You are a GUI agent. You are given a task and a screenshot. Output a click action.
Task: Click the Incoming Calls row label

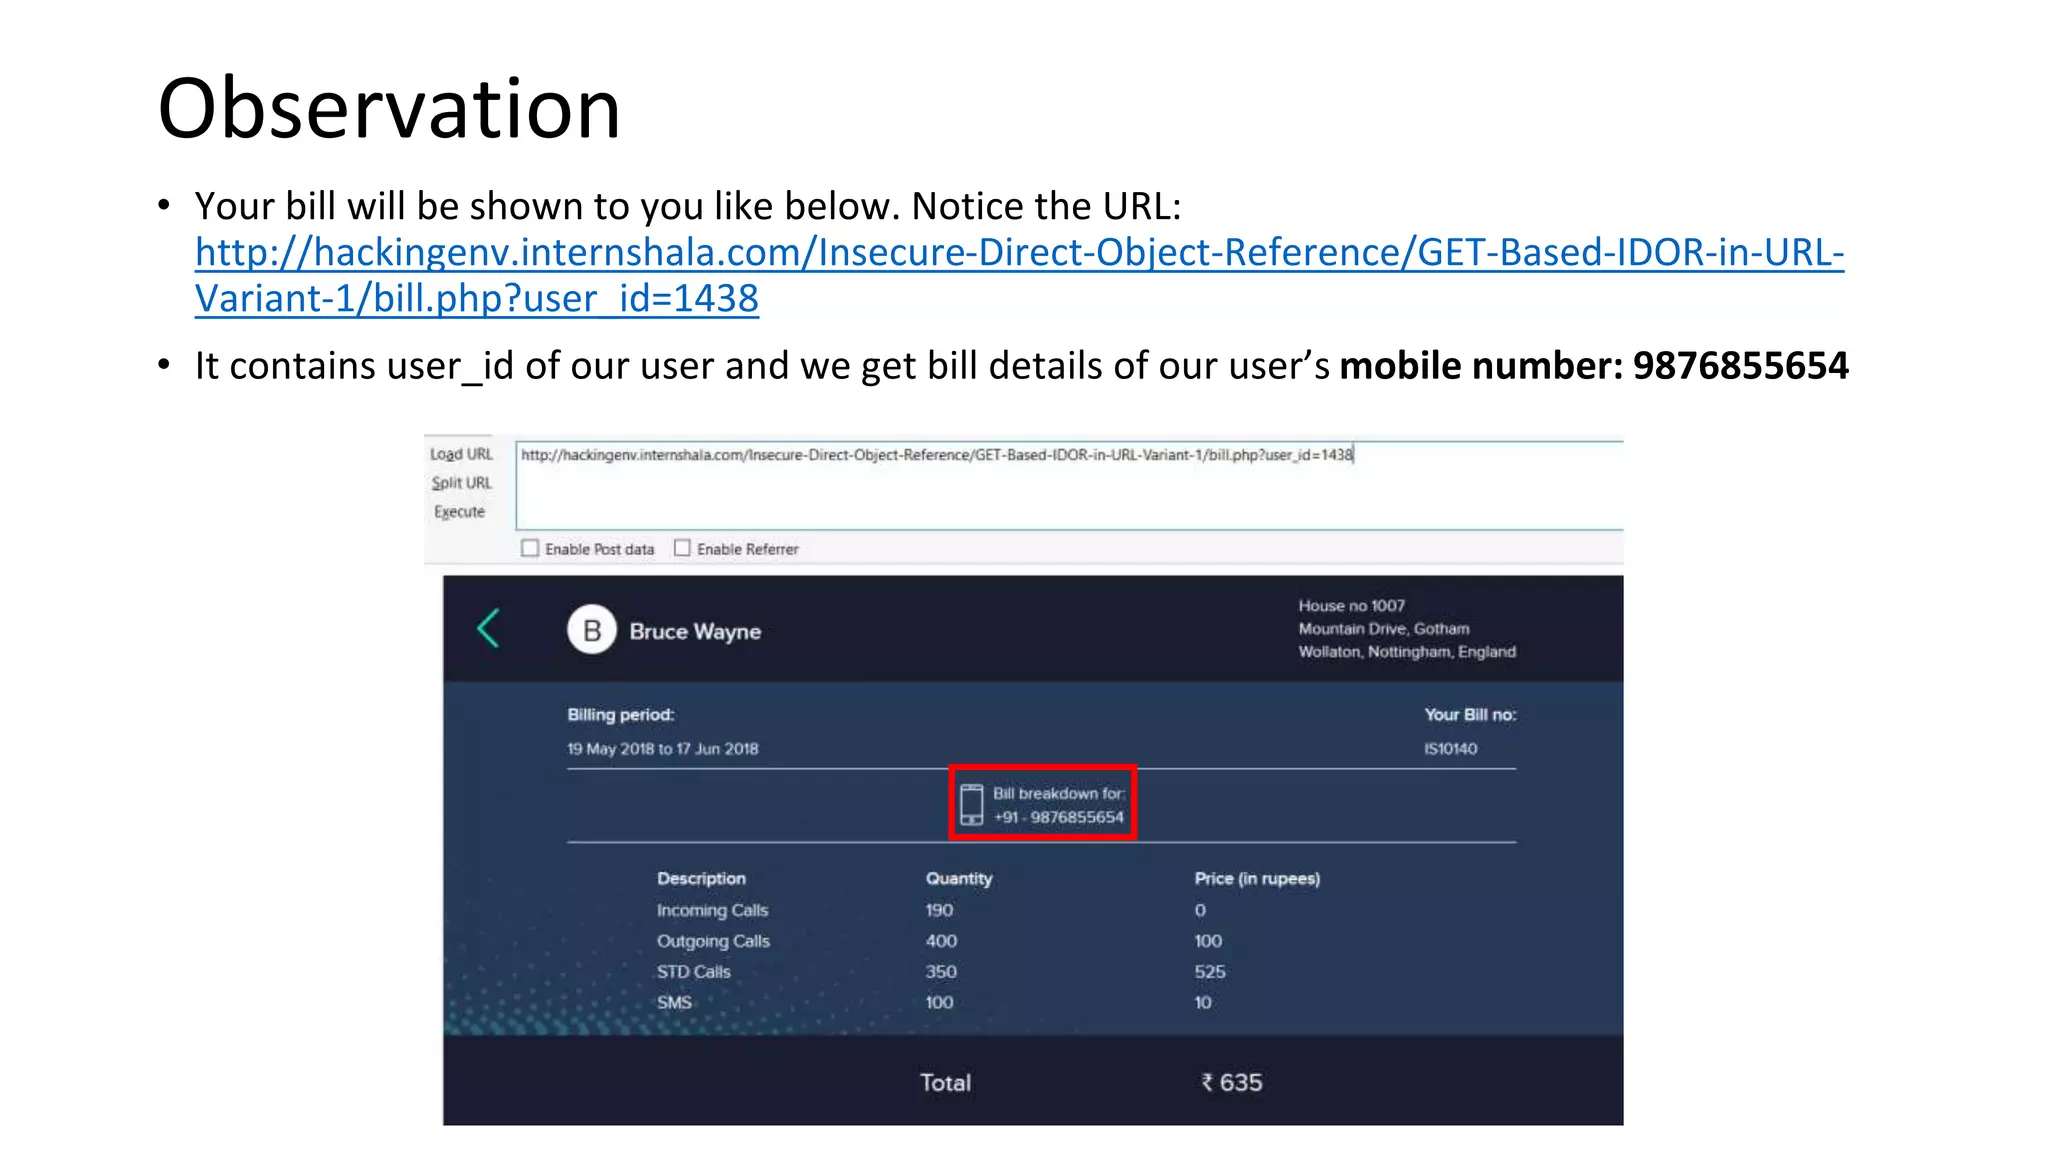coord(712,911)
